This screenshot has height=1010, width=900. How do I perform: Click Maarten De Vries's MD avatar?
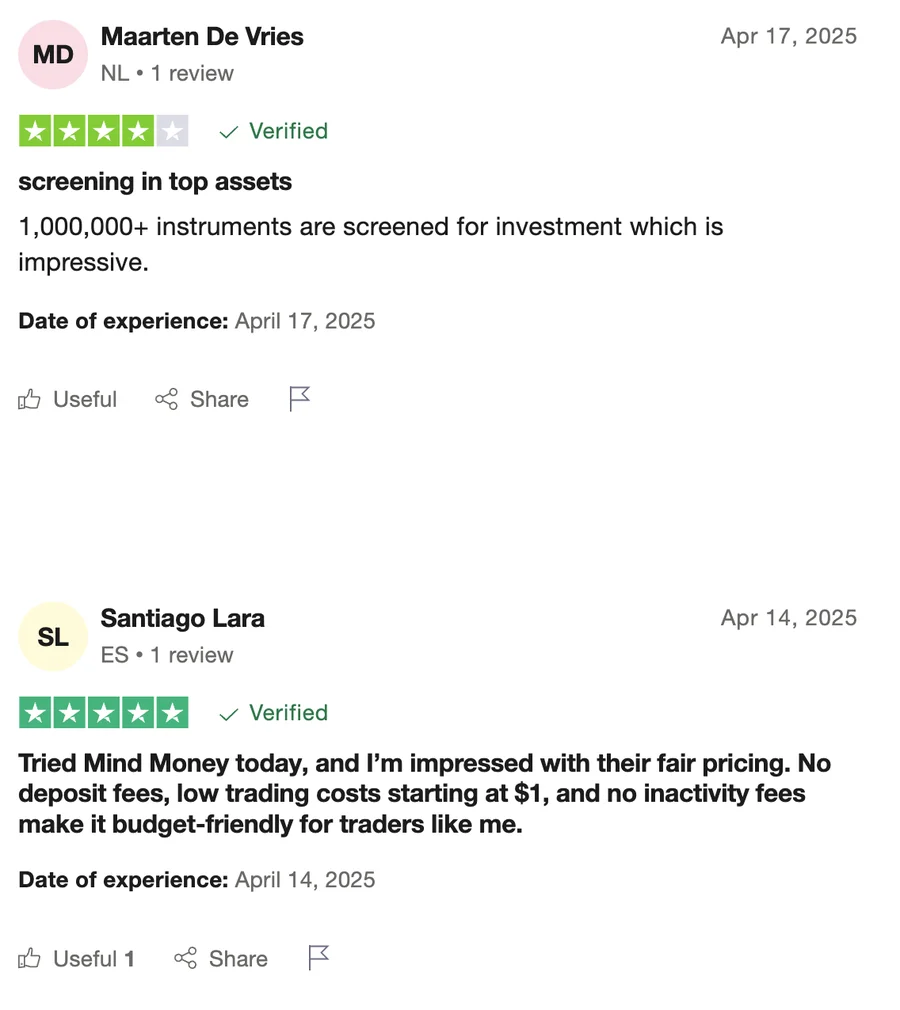click(x=53, y=54)
